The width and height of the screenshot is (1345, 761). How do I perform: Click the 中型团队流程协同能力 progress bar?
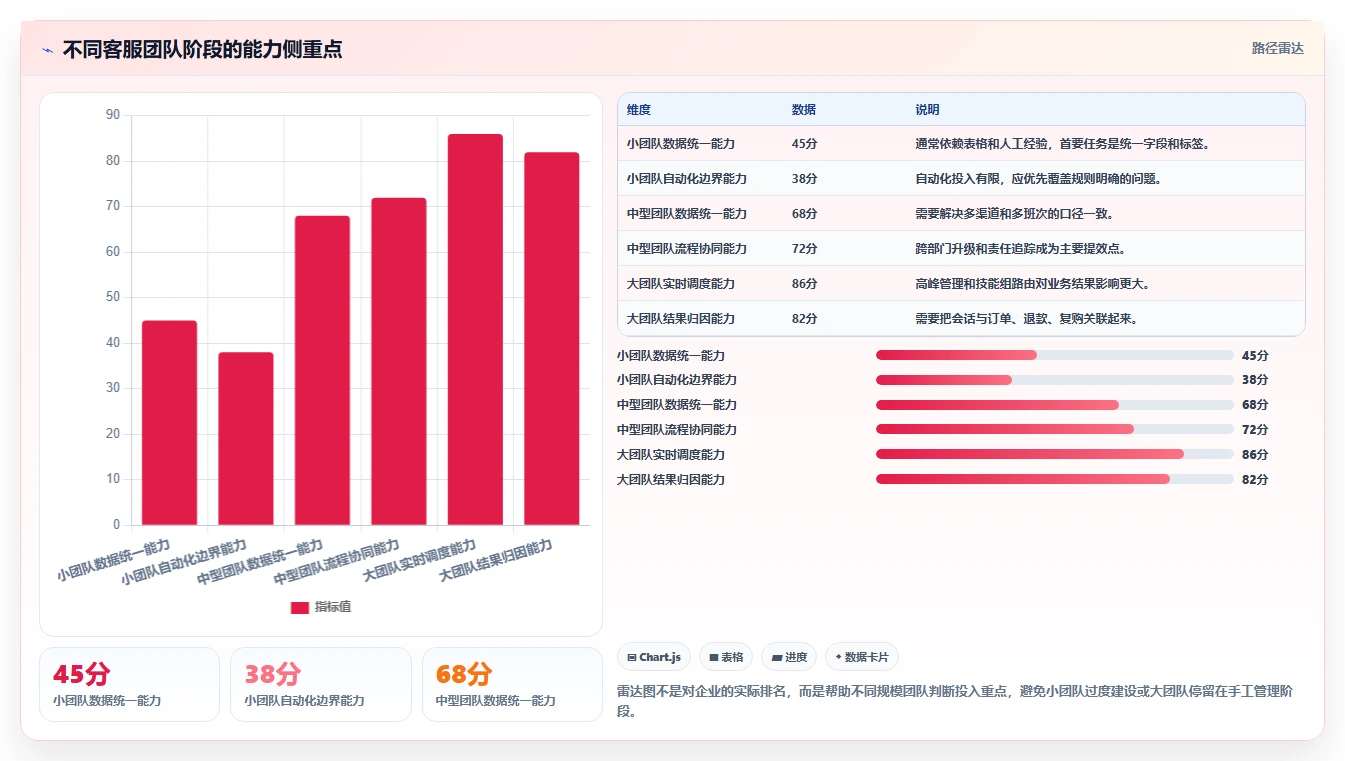(1054, 429)
